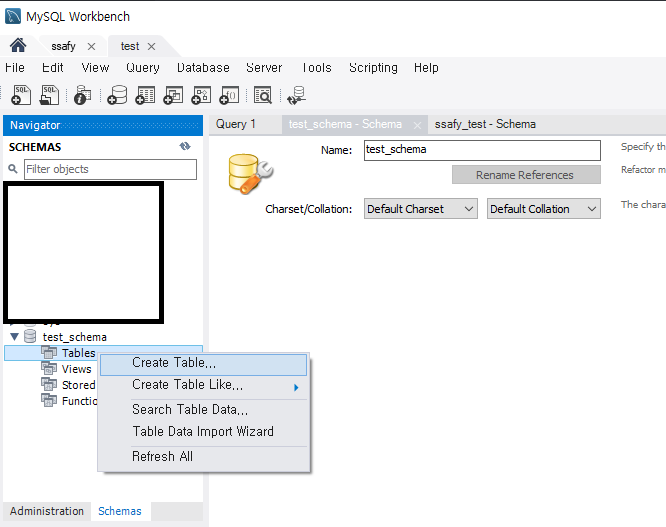
Task: Expand the Create Table Like submenu arrow
Action: 296,387
